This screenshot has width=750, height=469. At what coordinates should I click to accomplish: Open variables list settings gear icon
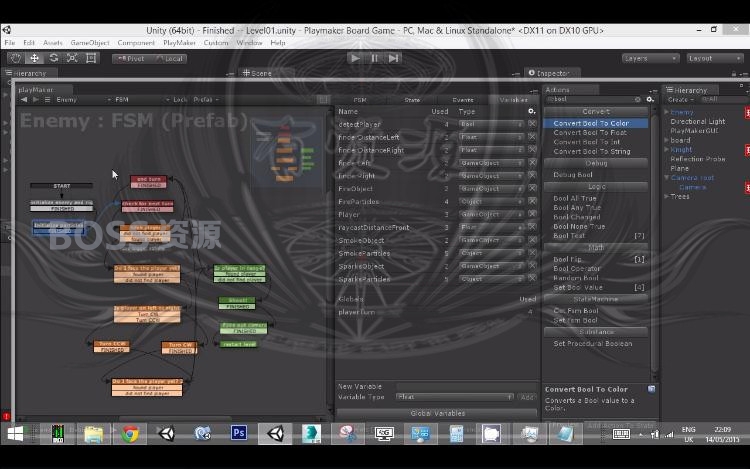[x=531, y=111]
